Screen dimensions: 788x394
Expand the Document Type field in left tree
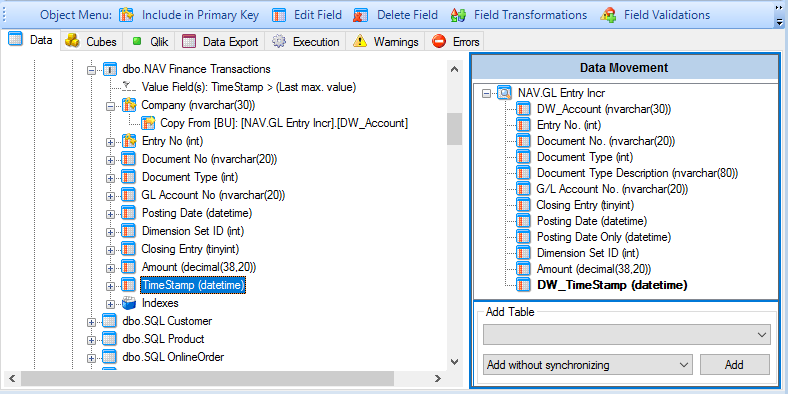(x=110, y=178)
